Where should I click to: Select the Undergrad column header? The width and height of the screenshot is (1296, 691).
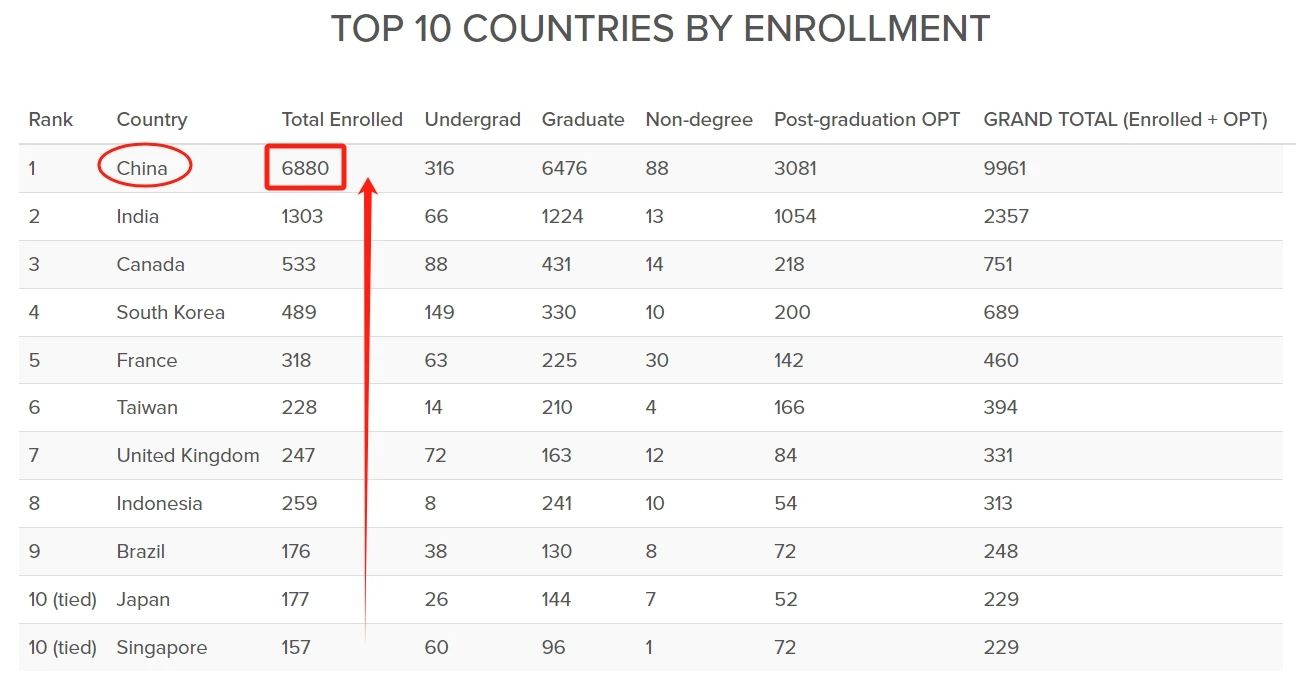pos(472,120)
